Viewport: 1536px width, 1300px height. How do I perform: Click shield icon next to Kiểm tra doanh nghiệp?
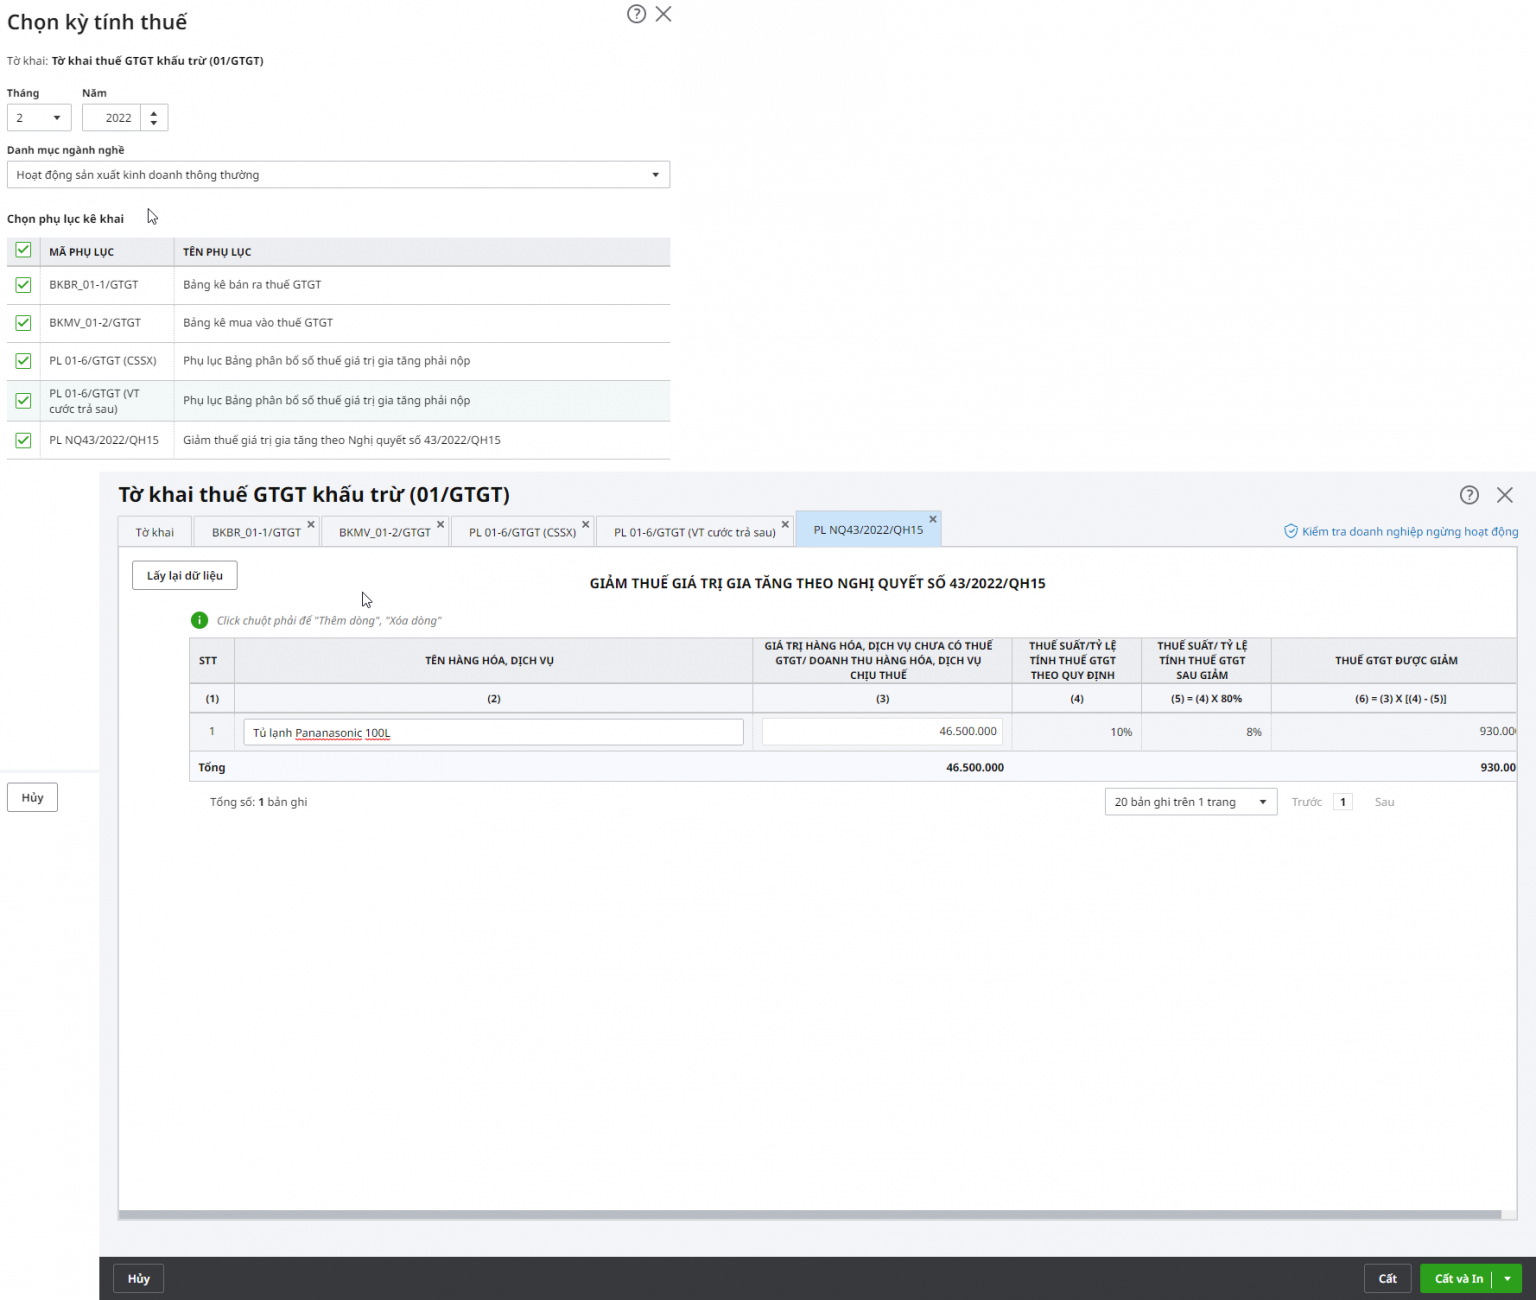click(x=1291, y=532)
